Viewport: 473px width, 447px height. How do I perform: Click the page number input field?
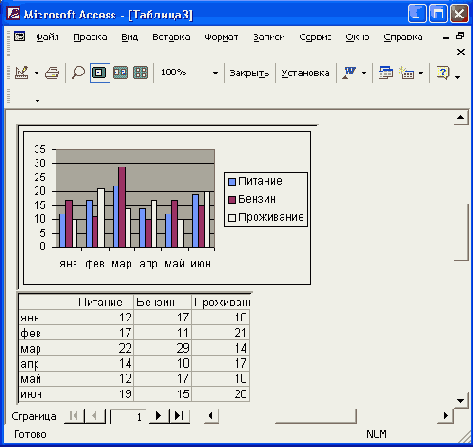128,416
